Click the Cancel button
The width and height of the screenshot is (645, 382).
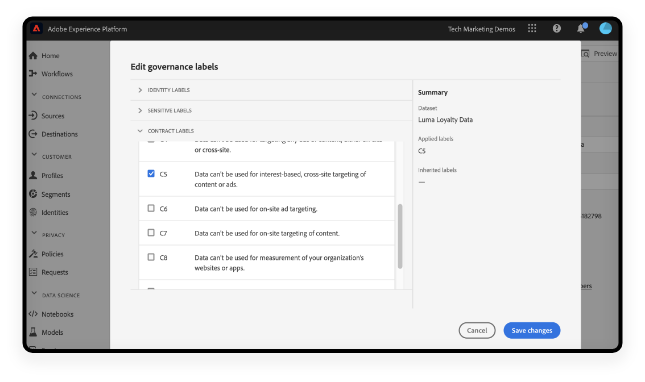point(477,330)
